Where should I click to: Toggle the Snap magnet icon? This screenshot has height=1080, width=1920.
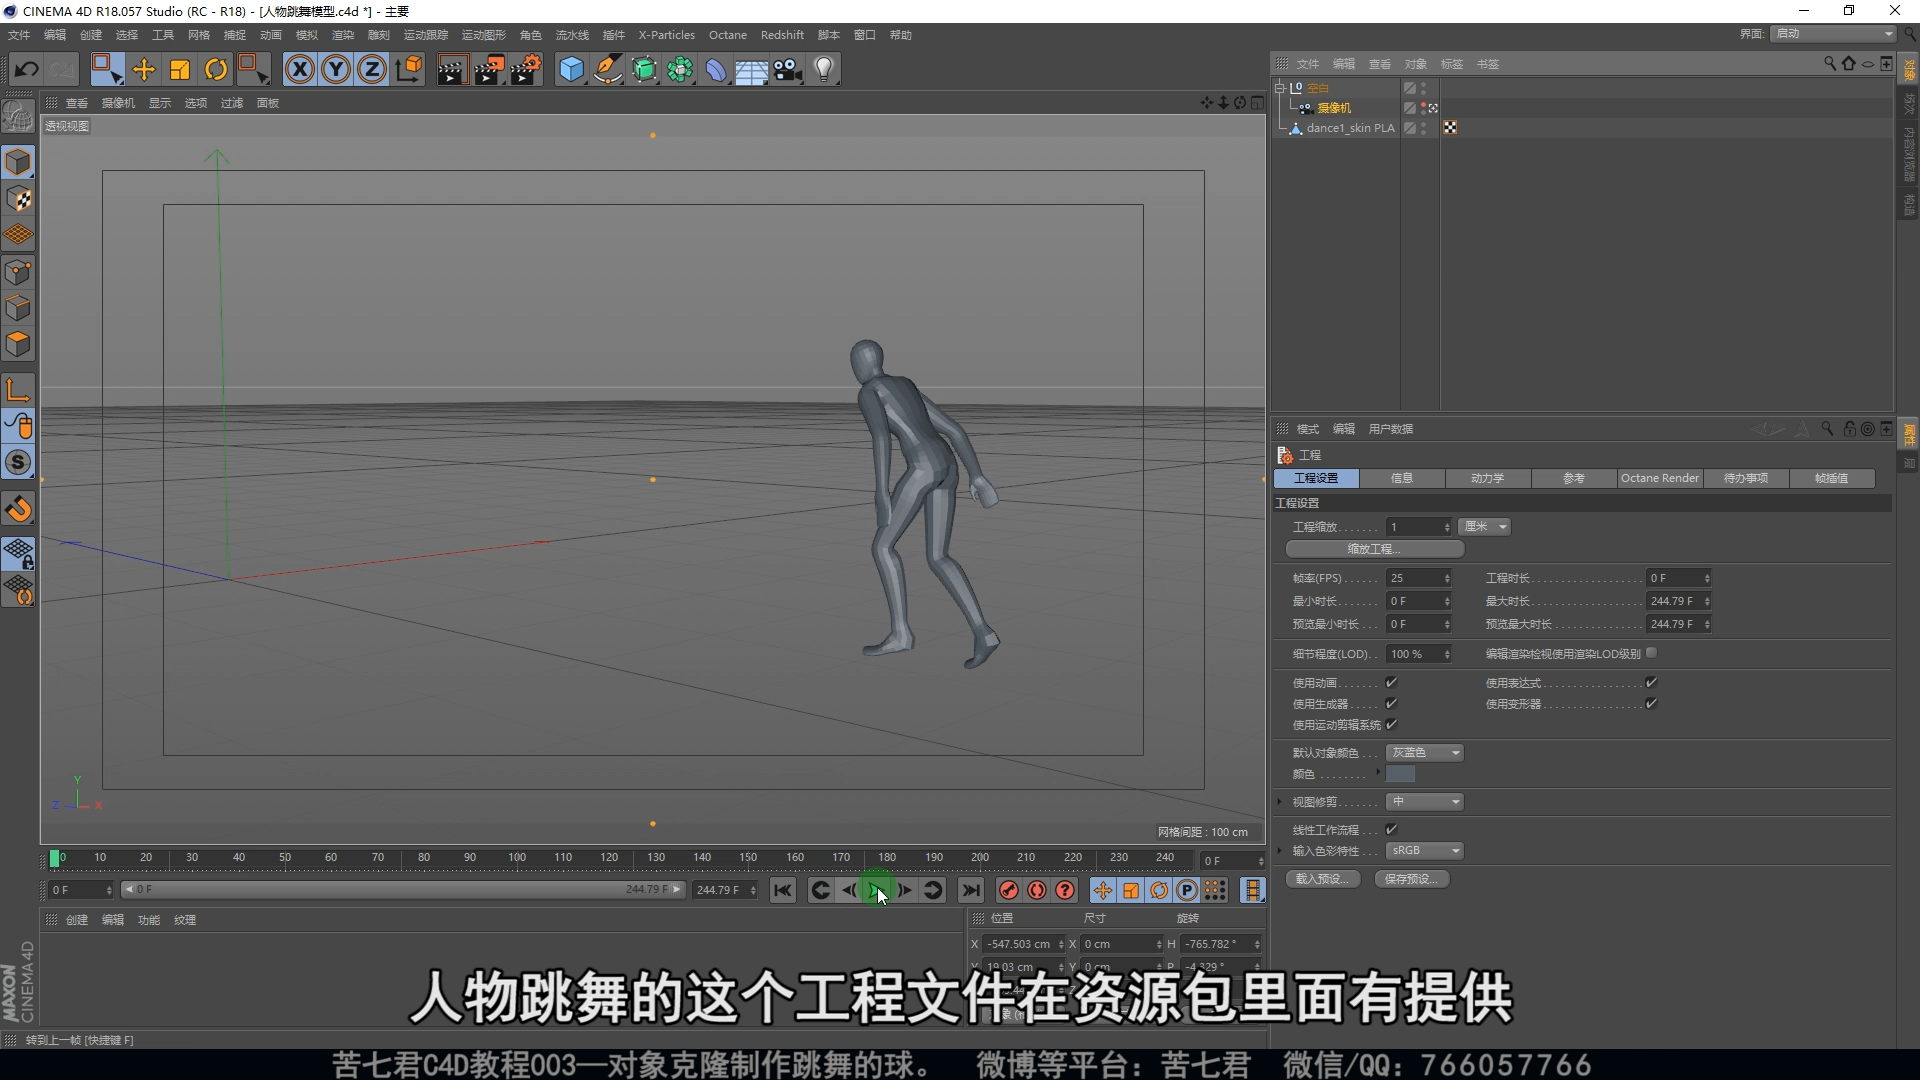[18, 509]
